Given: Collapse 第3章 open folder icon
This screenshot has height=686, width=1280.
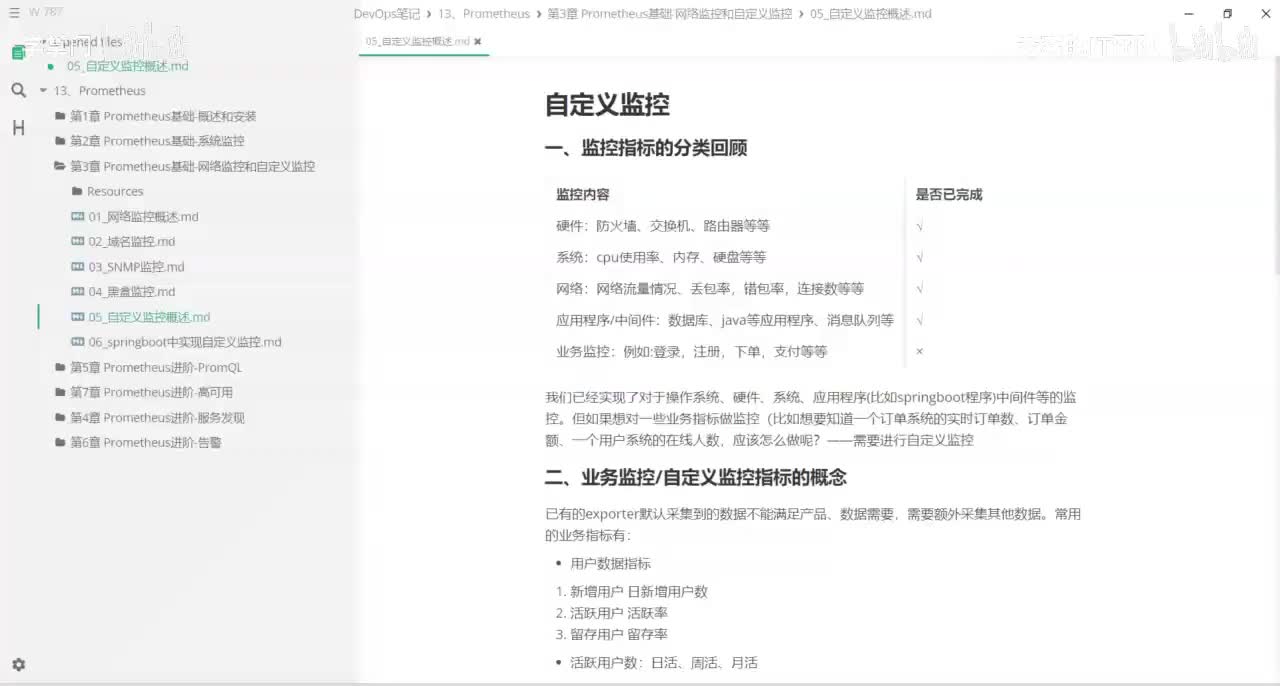Looking at the screenshot, I should 60,166.
